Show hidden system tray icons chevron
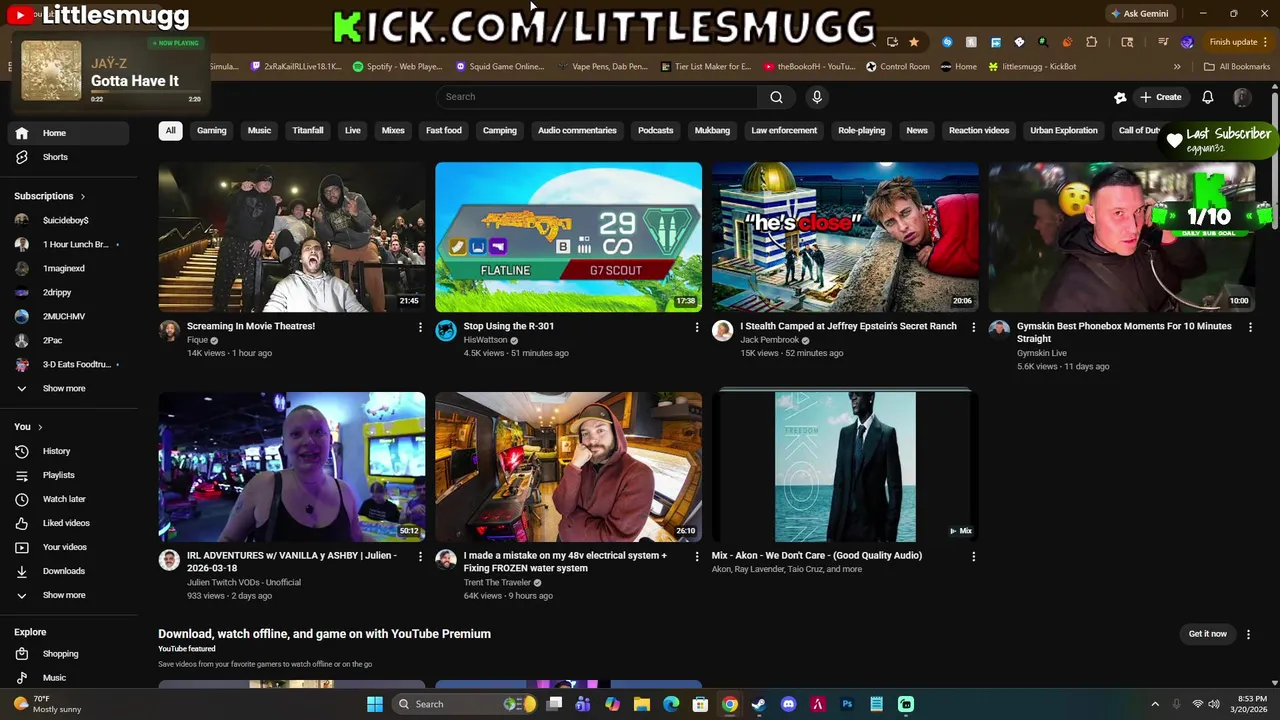This screenshot has height=720, width=1280. click(x=1155, y=704)
